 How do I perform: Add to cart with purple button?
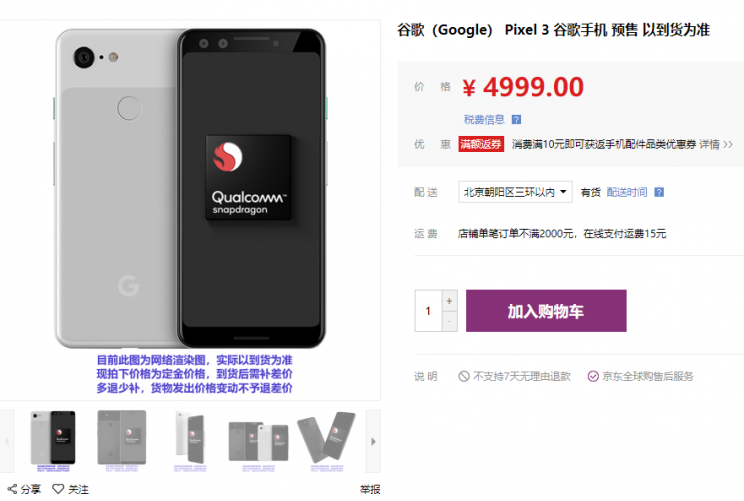click(x=546, y=311)
